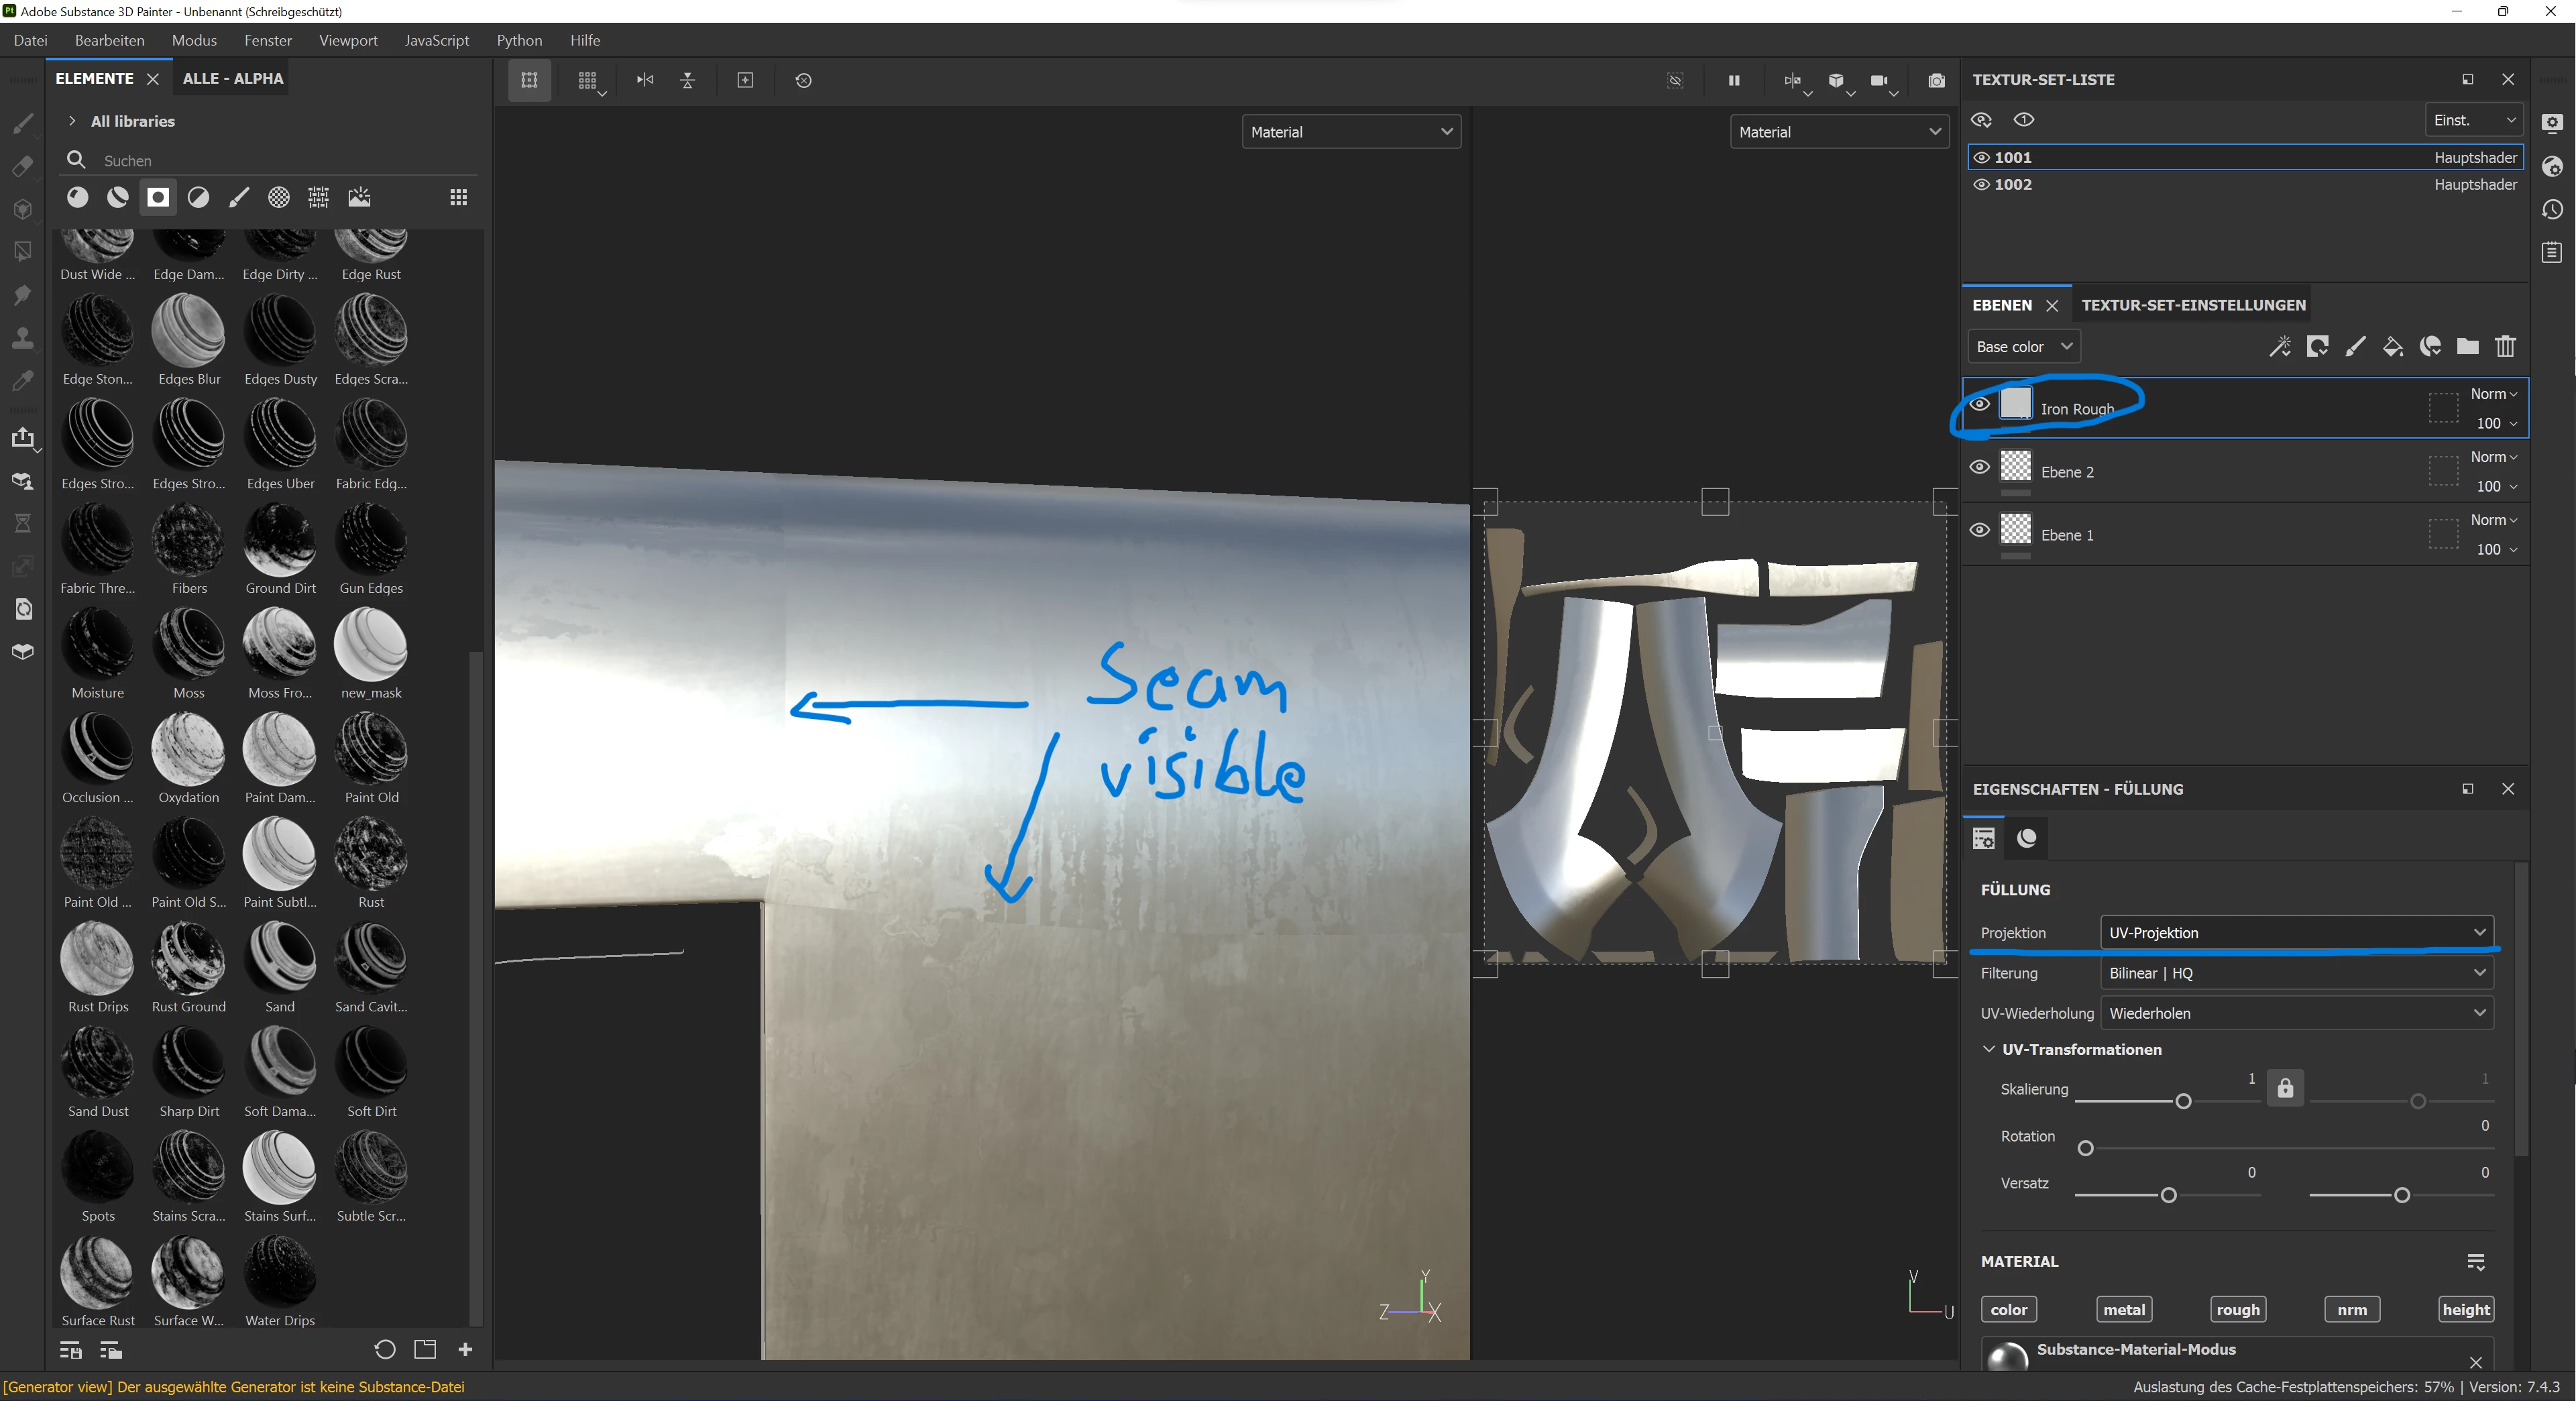2576x1401 pixels.
Task: Click the pause rendering icon in viewport toolbar
Action: coord(1734,81)
